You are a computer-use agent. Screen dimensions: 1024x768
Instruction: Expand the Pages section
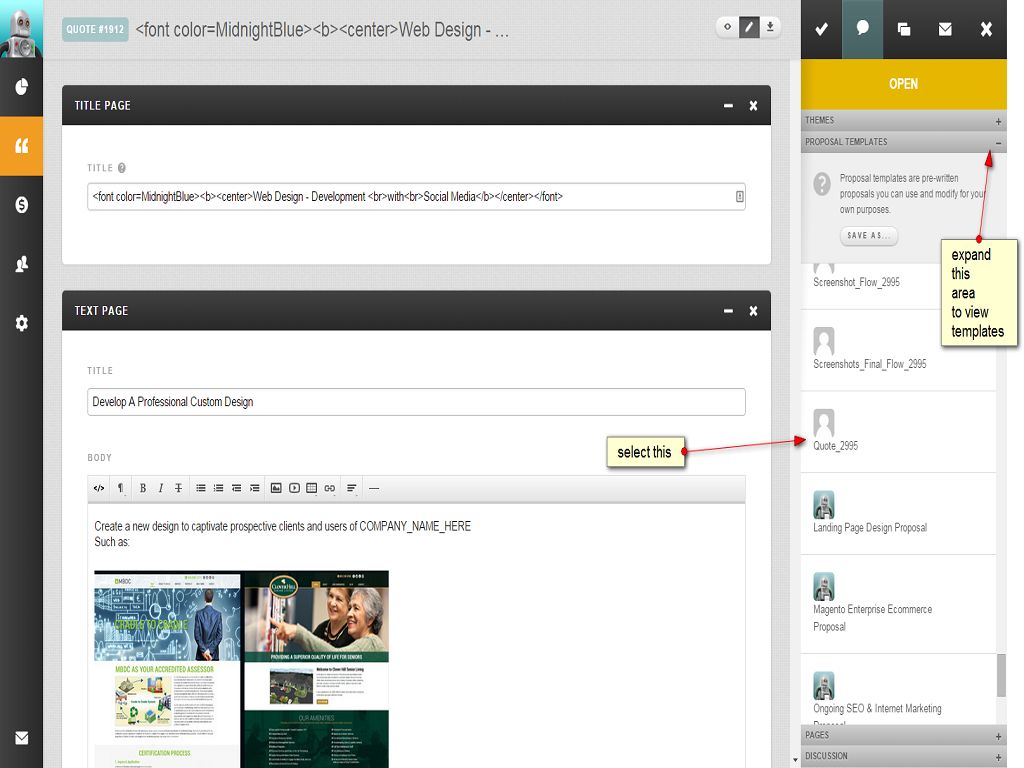point(998,736)
